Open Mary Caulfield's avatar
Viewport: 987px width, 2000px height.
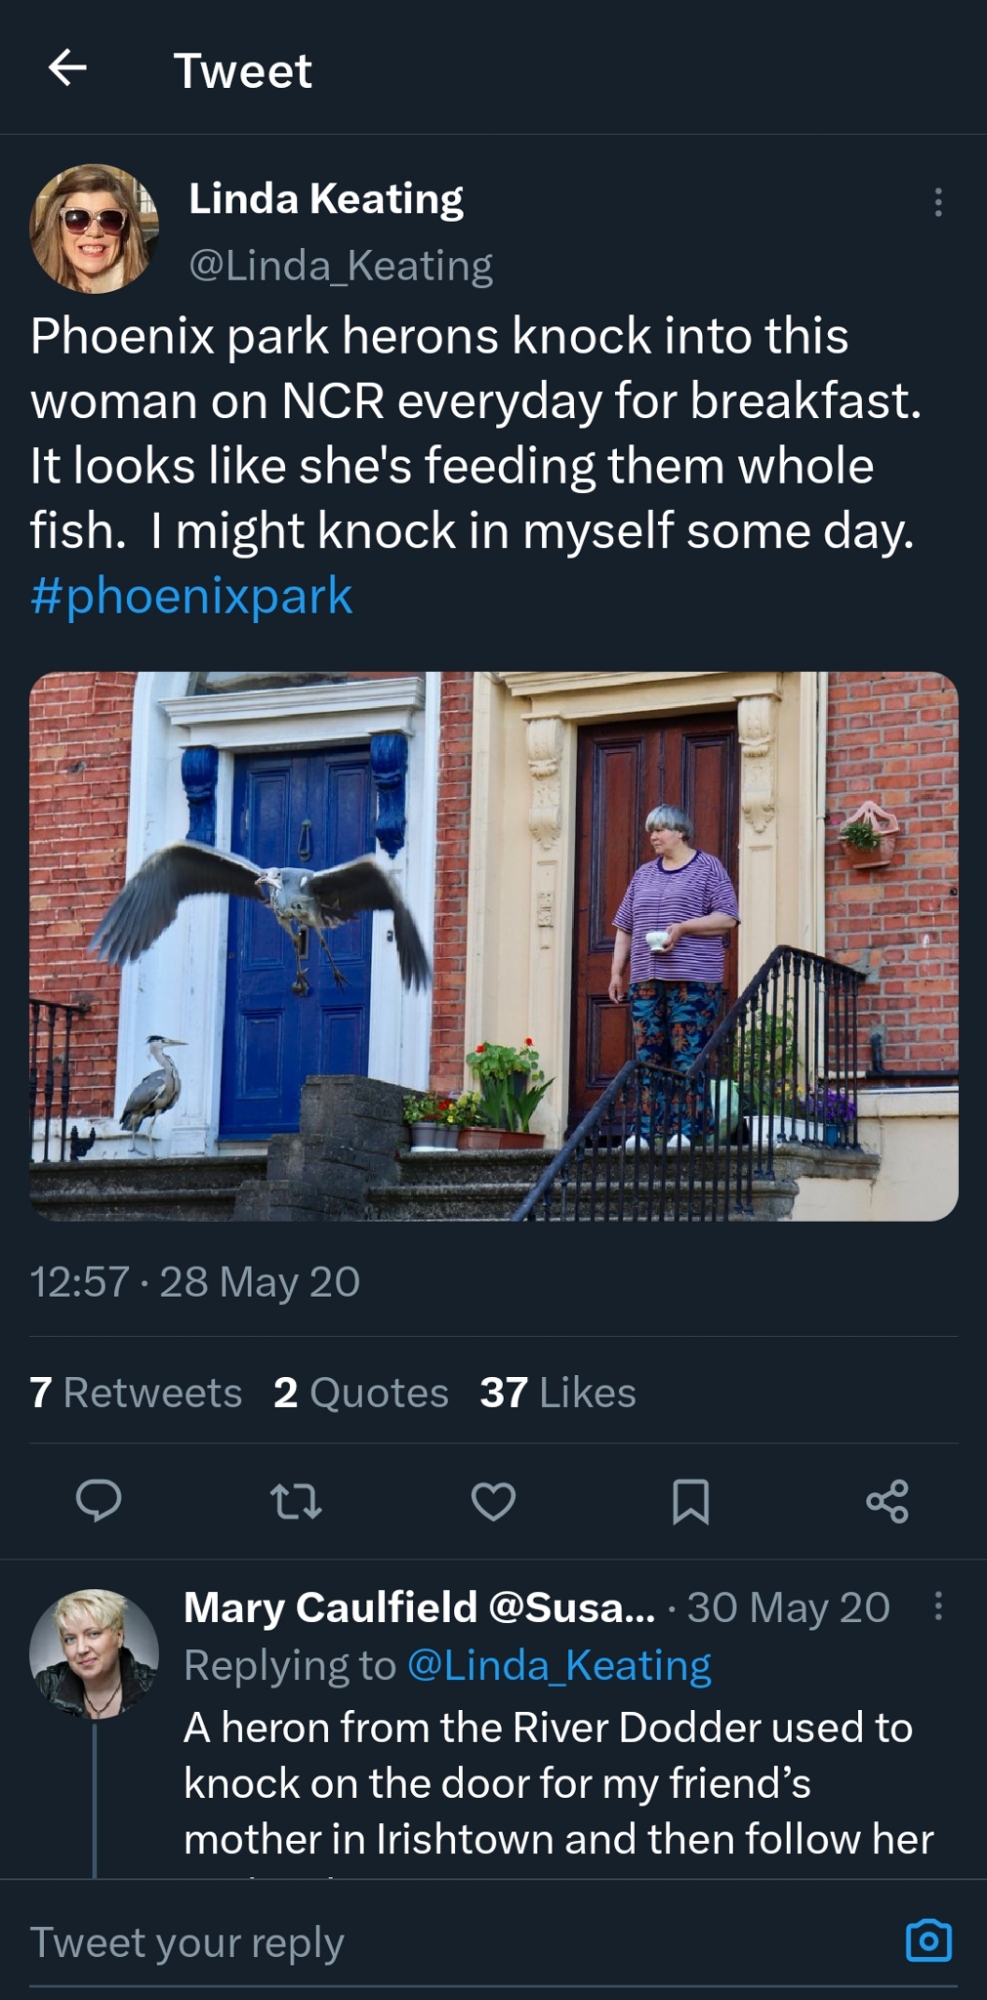point(94,1653)
